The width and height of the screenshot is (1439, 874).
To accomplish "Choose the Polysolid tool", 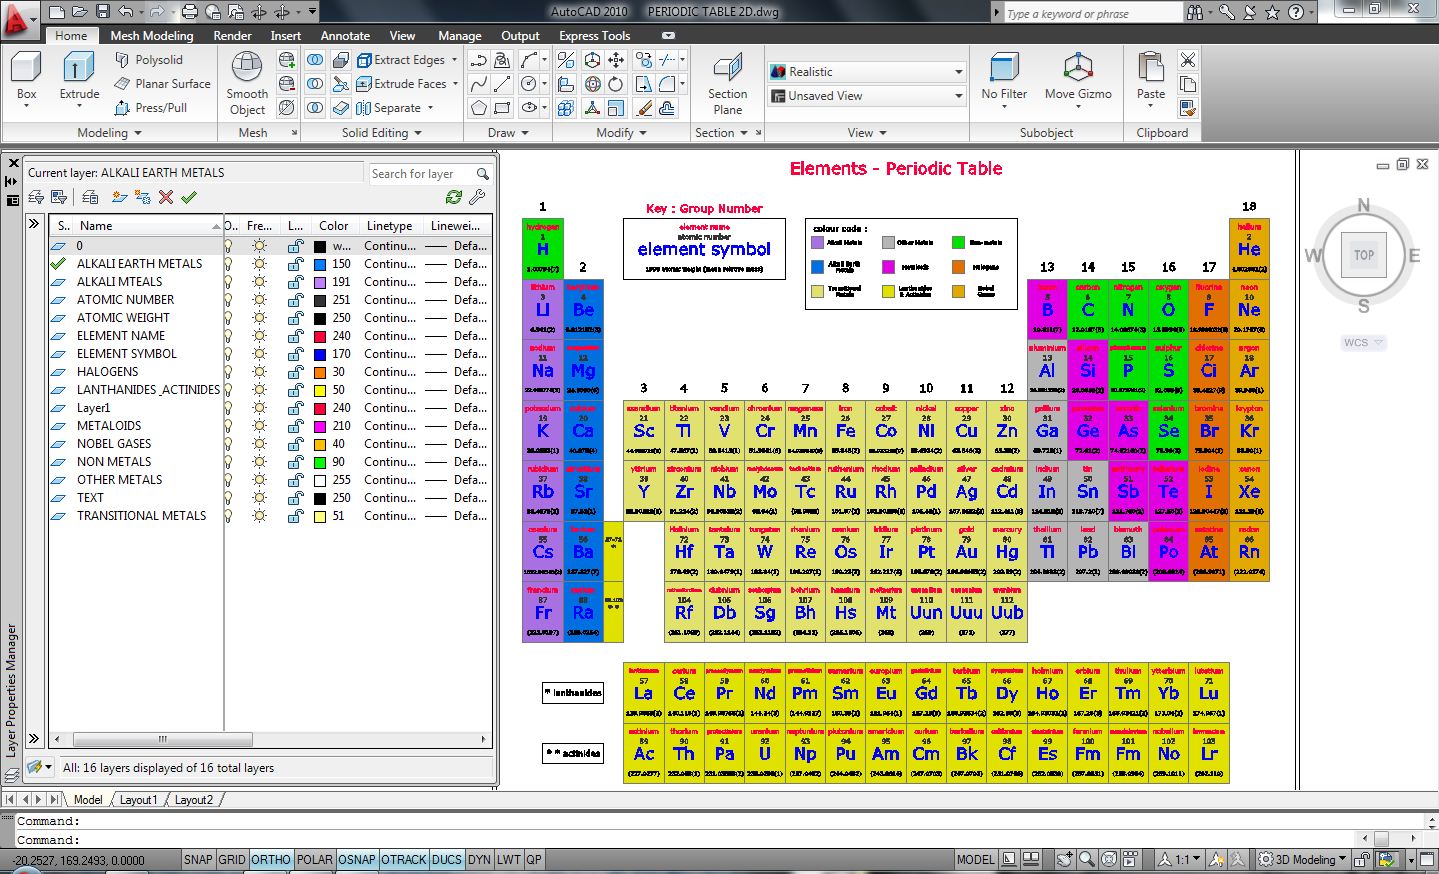I will [x=148, y=60].
